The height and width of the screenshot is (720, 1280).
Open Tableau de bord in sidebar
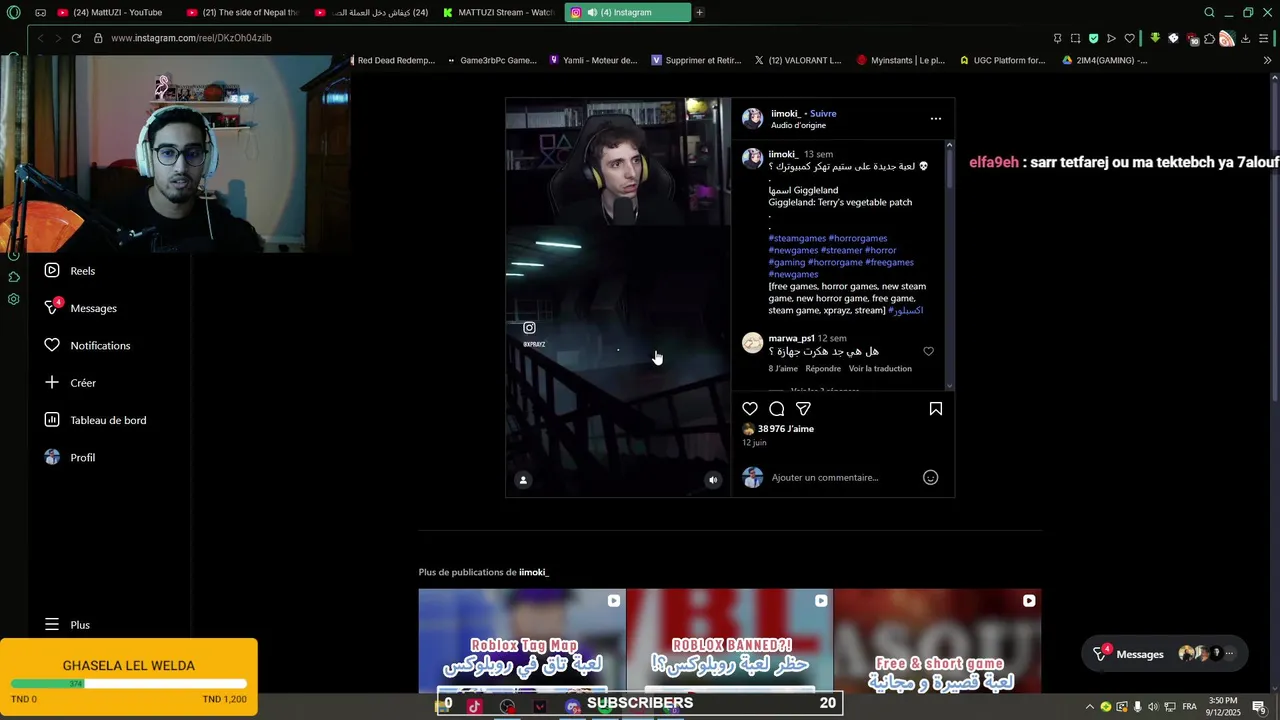point(95,420)
